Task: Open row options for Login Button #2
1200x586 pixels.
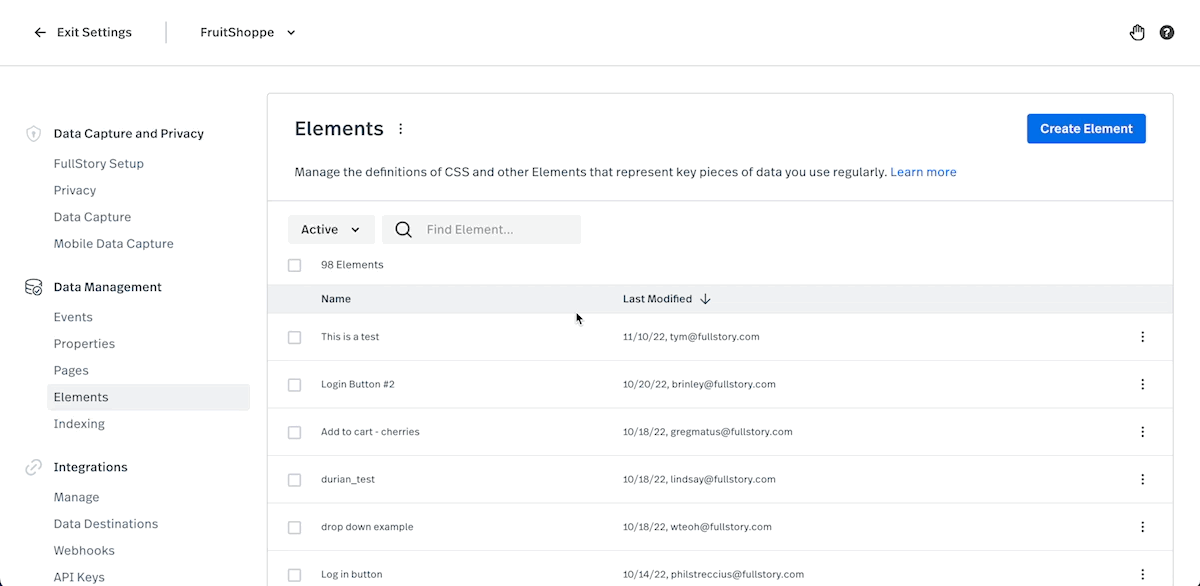Action: click(1143, 384)
